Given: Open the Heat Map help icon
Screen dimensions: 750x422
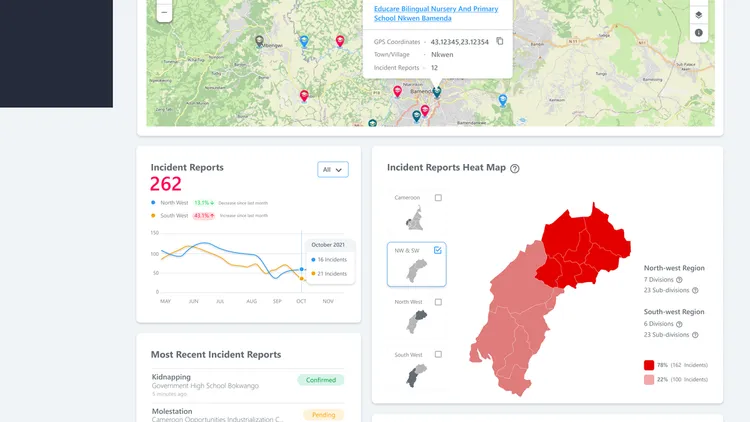Looking at the screenshot, I should 515,168.
